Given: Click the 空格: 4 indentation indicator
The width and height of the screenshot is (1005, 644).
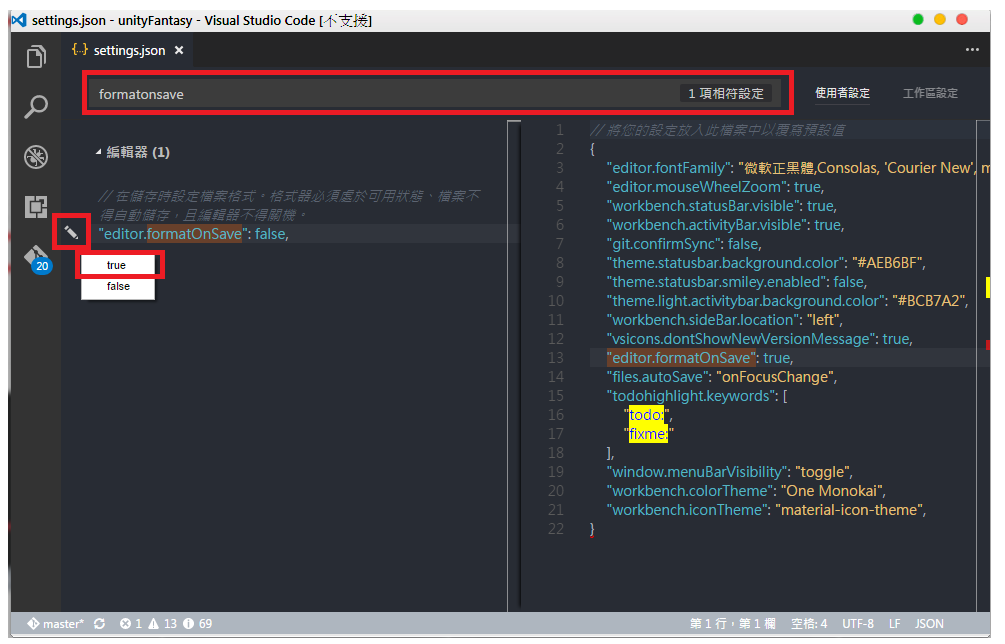Looking at the screenshot, I should 809,623.
